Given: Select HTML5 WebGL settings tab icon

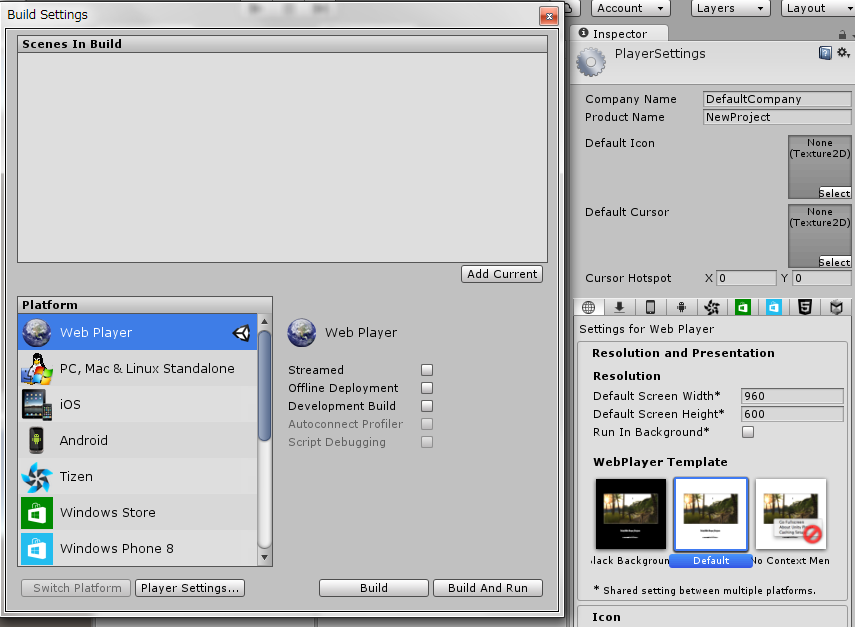Looking at the screenshot, I should tap(805, 308).
